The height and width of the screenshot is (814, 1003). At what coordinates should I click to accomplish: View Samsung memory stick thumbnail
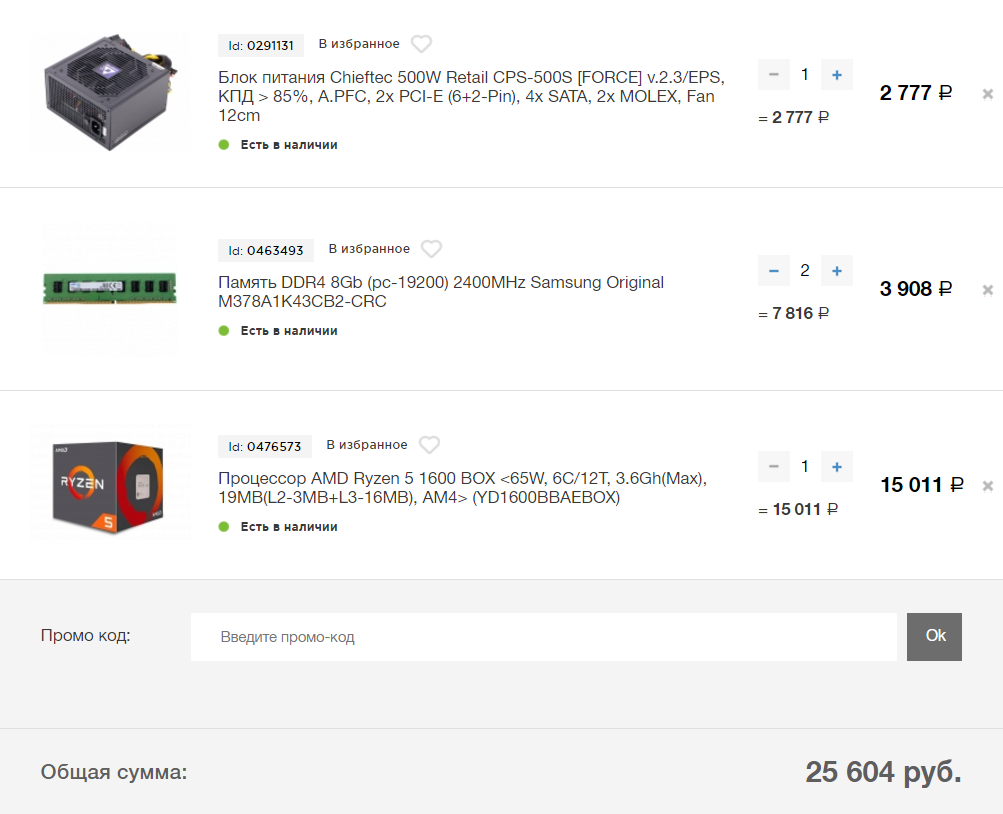(x=110, y=288)
